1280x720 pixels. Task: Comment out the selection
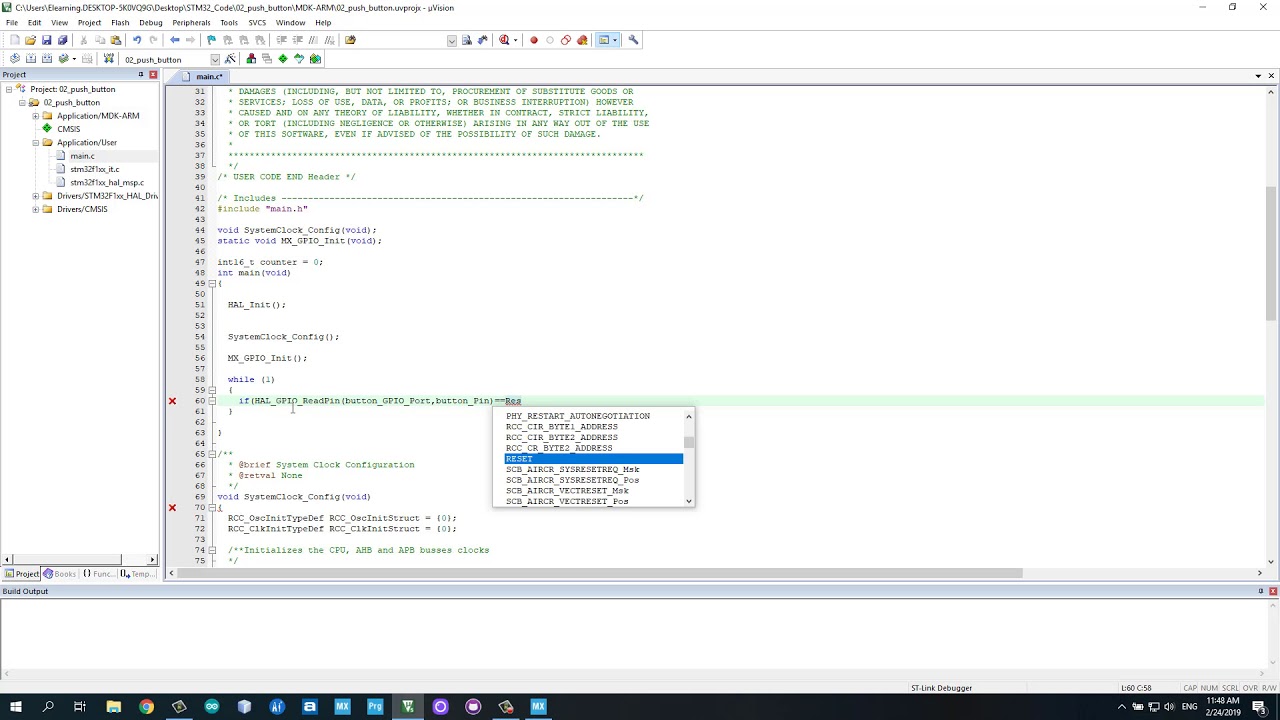[x=314, y=40]
